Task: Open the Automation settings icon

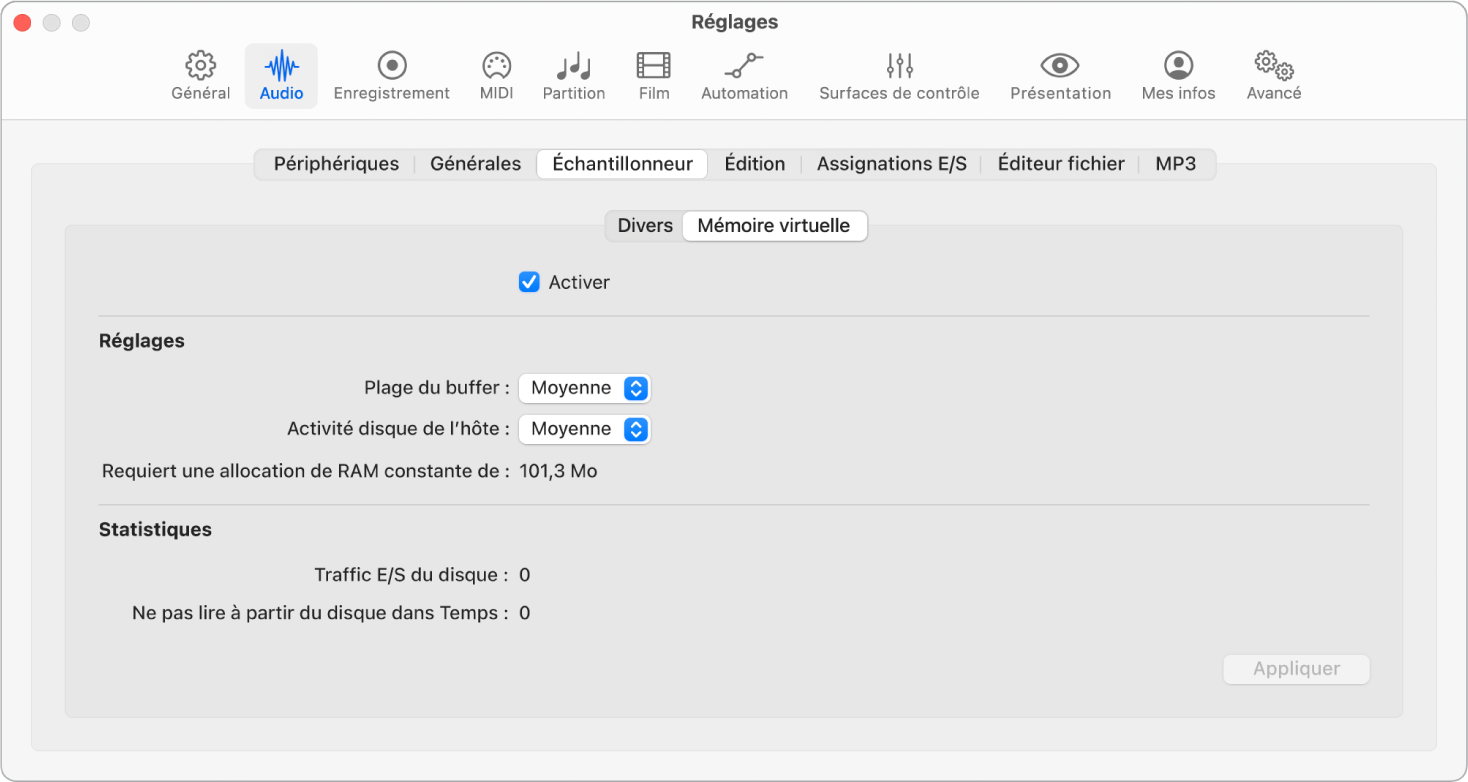Action: (x=744, y=67)
